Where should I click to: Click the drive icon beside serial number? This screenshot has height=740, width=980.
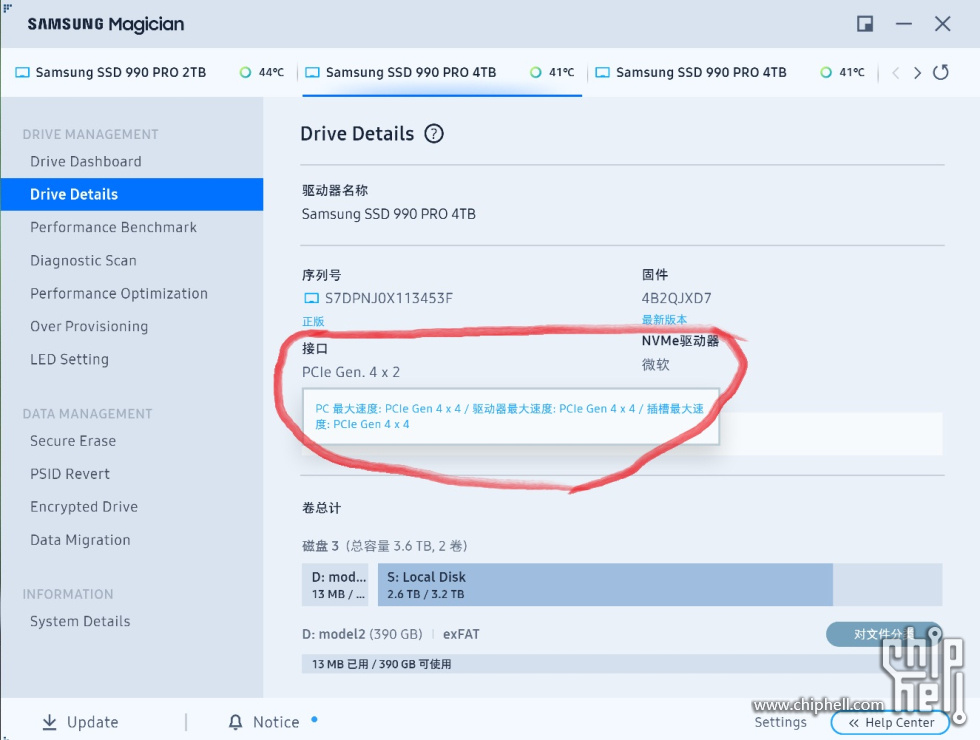pyautogui.click(x=311, y=298)
